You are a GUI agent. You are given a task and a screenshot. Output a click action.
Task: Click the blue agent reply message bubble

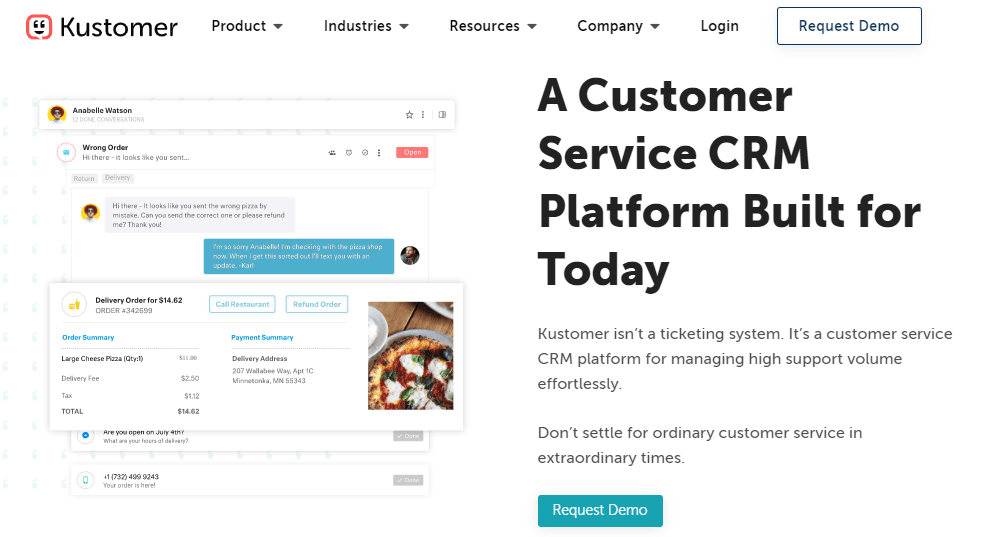299,256
